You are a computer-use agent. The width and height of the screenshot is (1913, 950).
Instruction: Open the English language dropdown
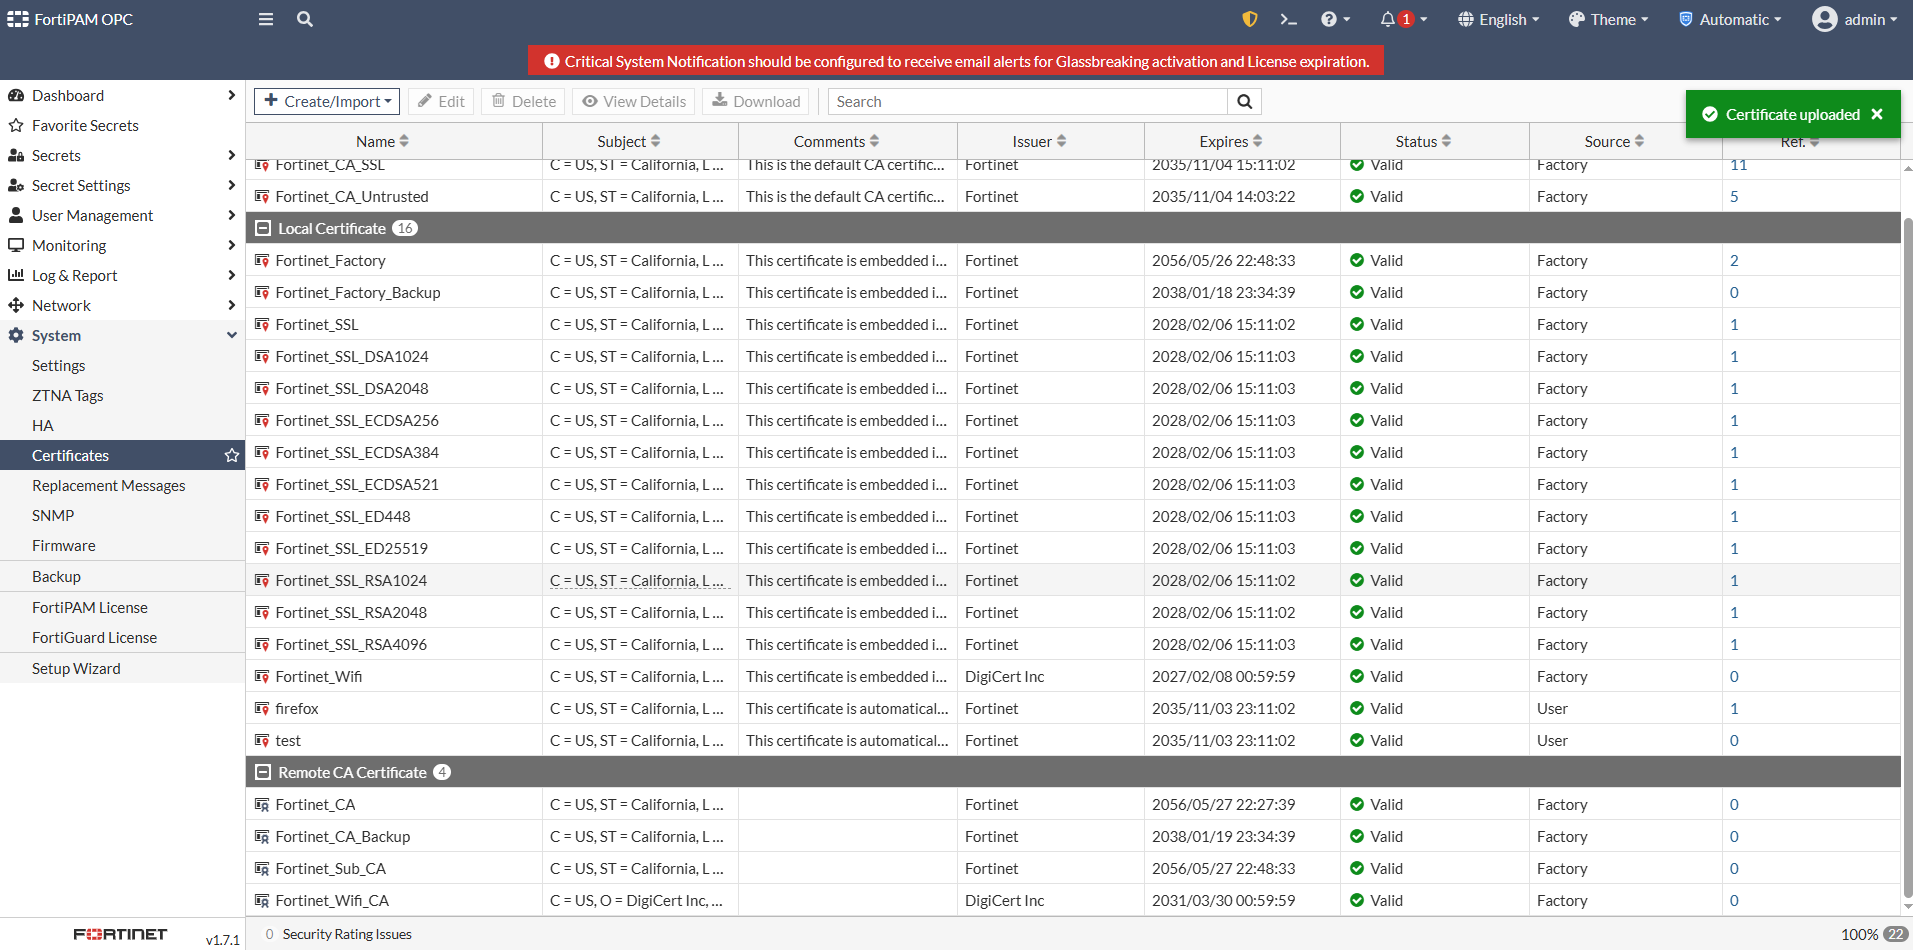(1498, 19)
